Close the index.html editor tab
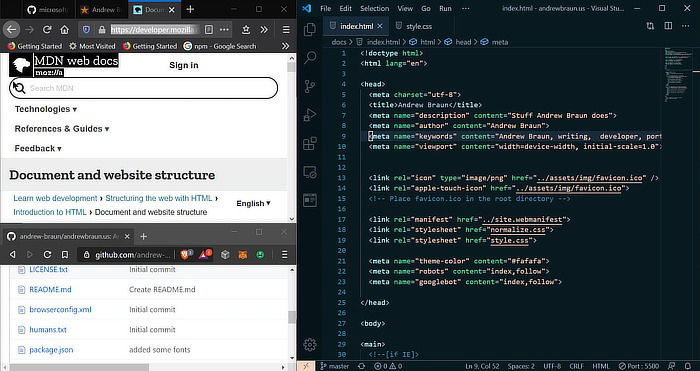This screenshot has width=700, height=371. click(380, 26)
